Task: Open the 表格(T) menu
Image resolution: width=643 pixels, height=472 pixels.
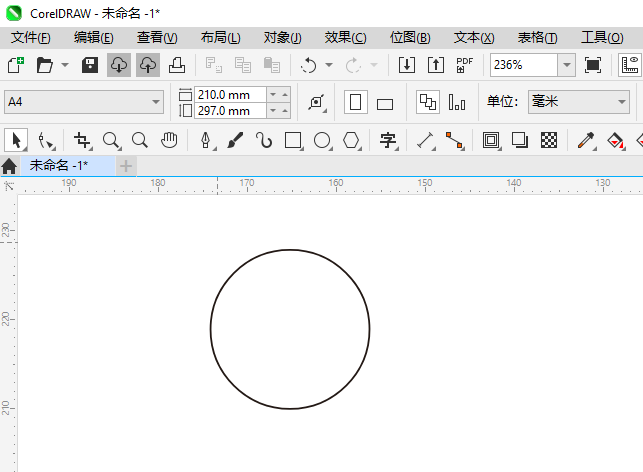Action: click(x=538, y=38)
